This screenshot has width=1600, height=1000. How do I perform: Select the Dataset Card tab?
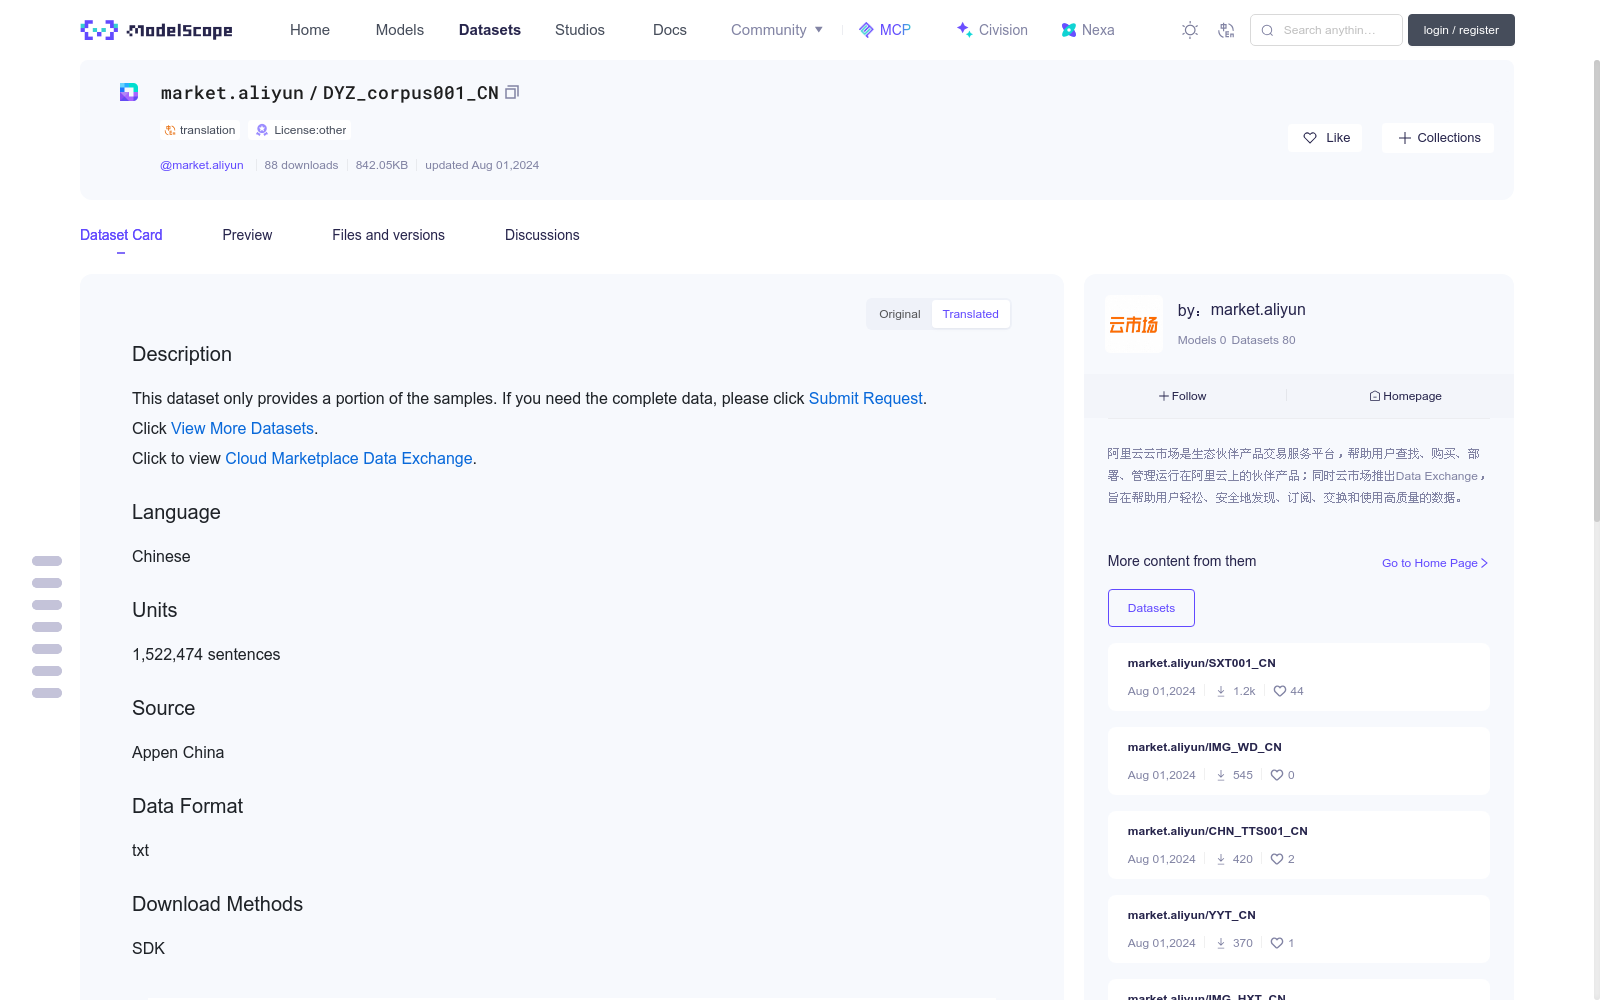[x=121, y=235]
